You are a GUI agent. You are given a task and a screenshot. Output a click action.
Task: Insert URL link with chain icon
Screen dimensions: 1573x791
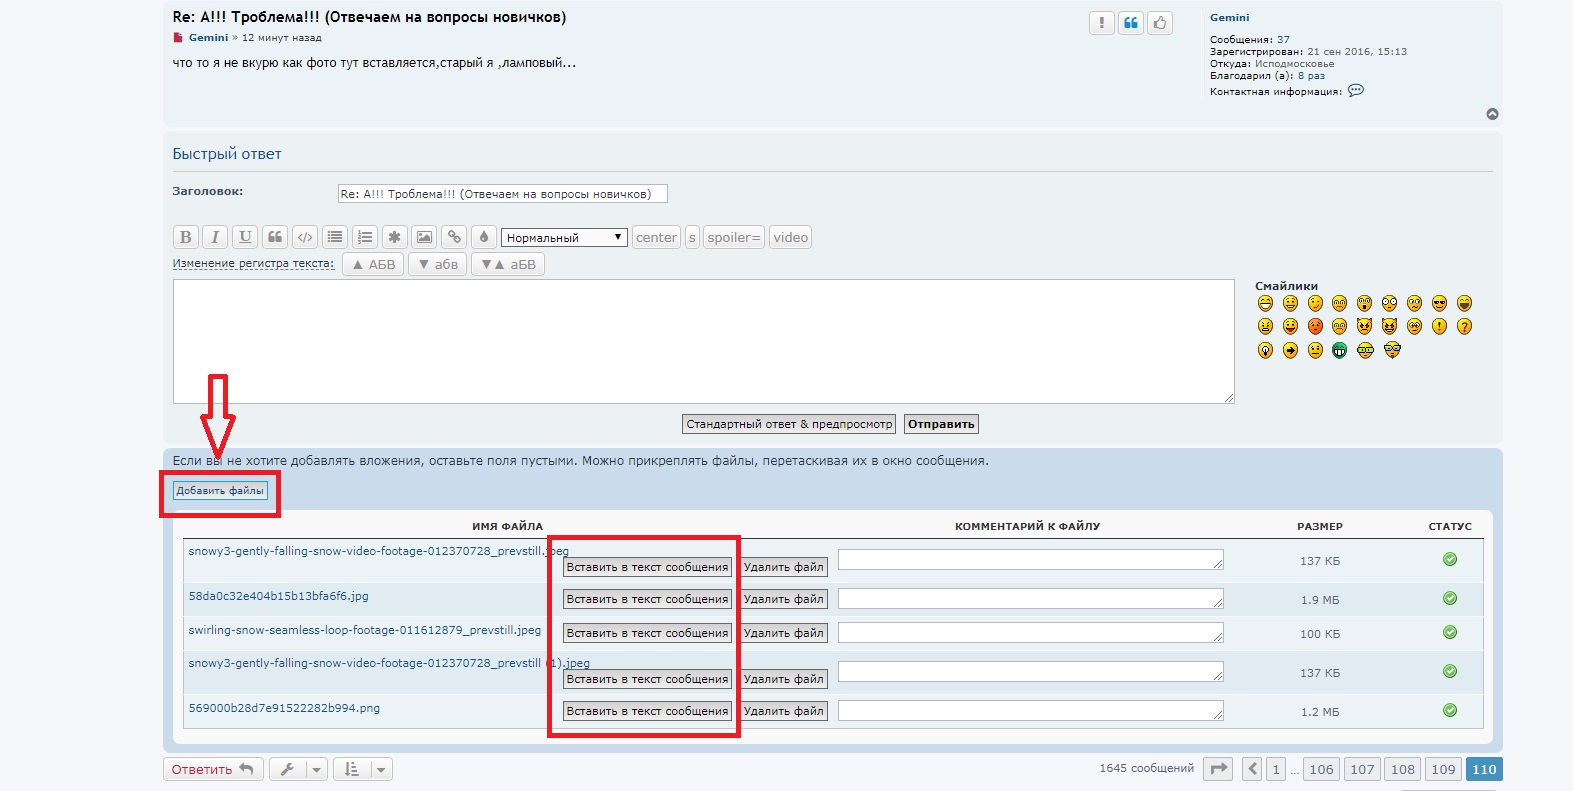pos(455,237)
